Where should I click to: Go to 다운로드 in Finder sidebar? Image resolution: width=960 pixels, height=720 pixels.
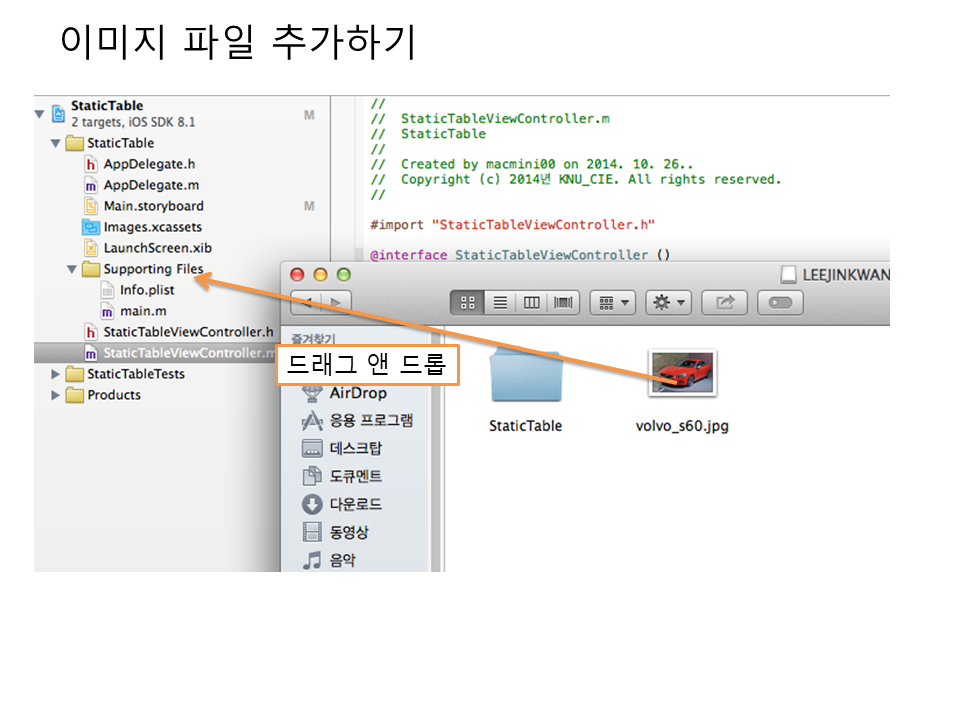[x=355, y=505]
